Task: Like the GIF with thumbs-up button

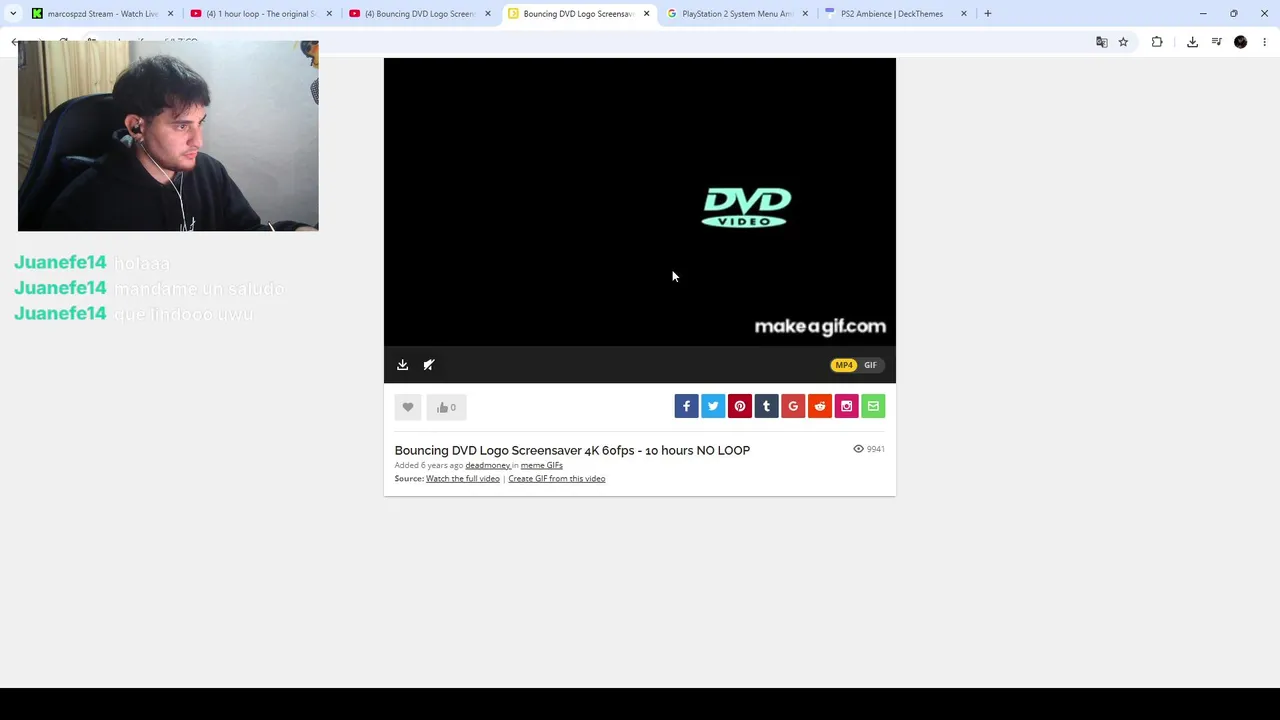Action: tap(446, 407)
